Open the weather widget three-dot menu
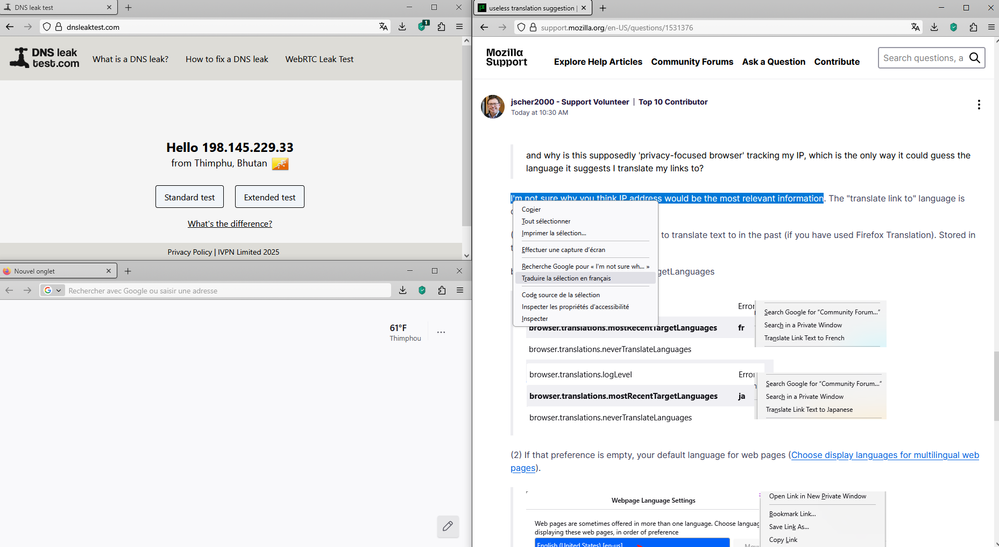The width and height of the screenshot is (999, 547). 441,332
